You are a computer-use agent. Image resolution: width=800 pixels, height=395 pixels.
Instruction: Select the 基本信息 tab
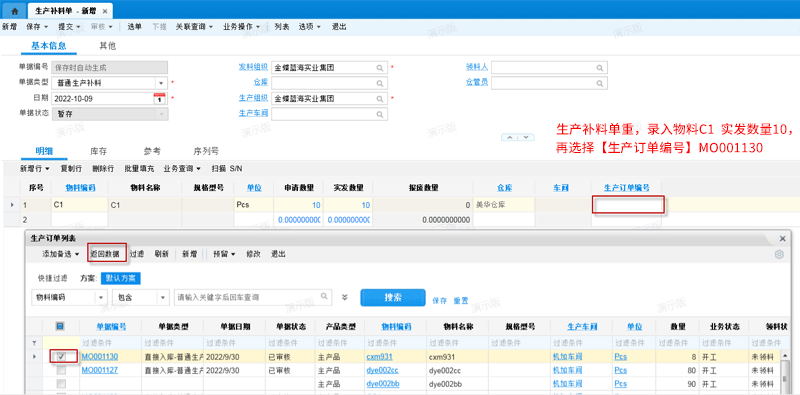click(x=48, y=46)
